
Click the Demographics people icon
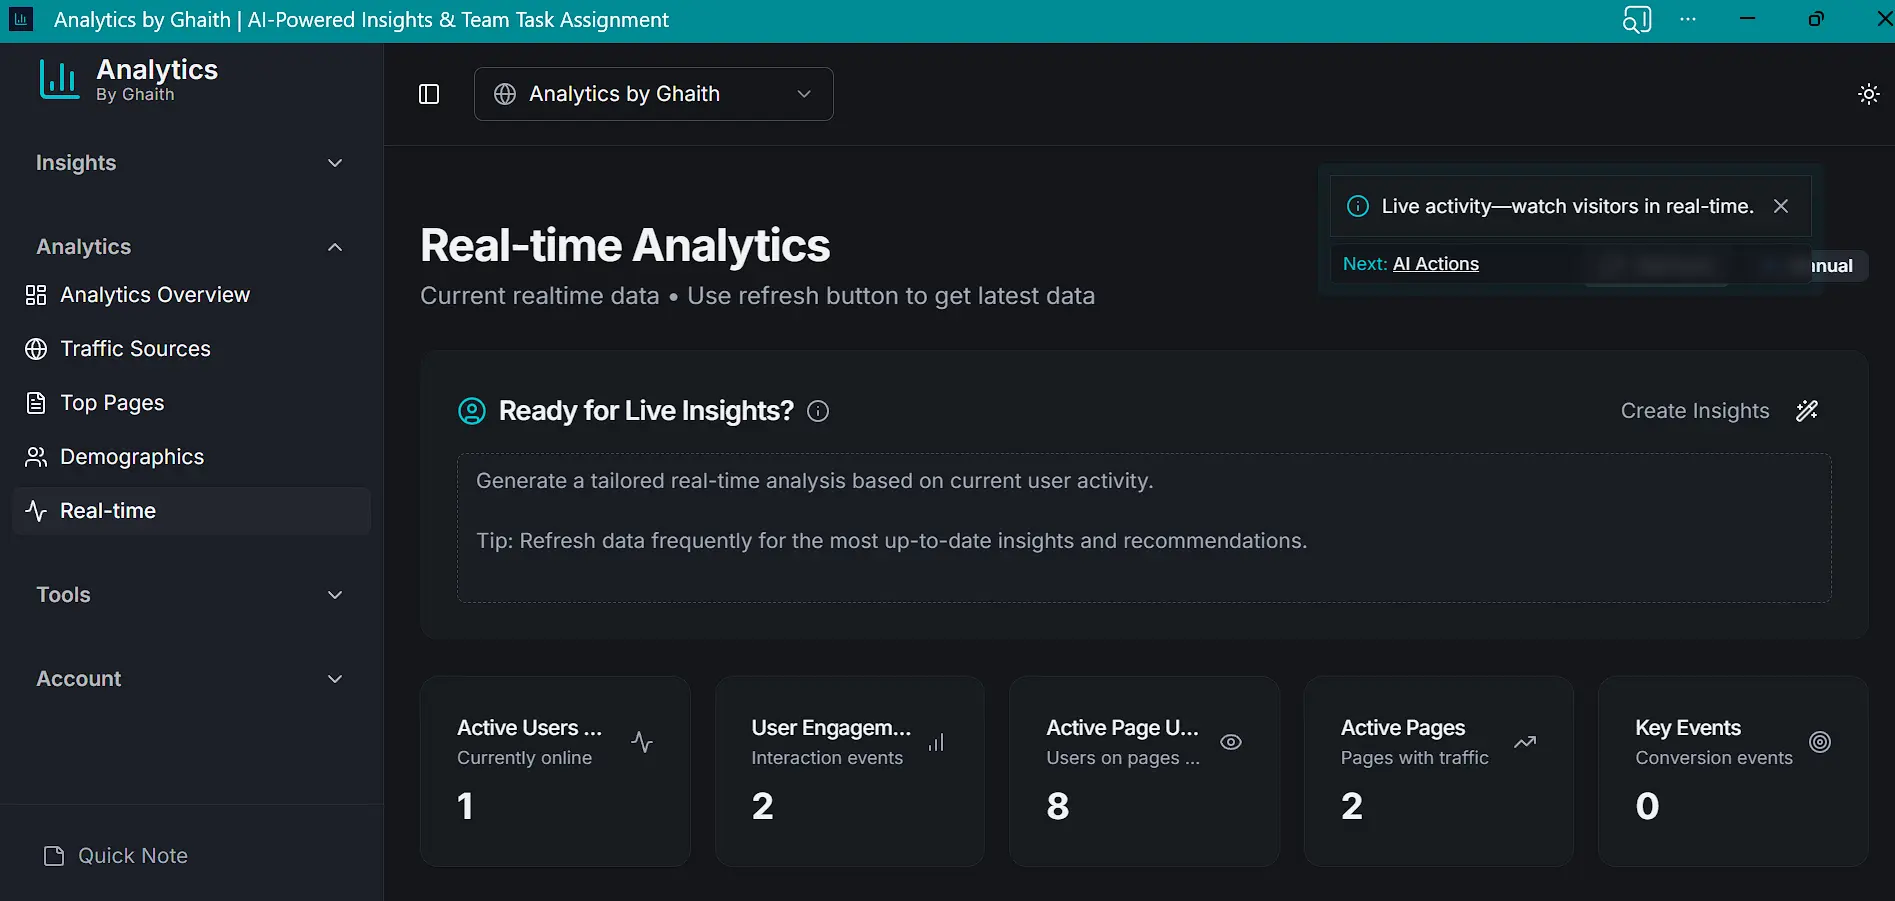click(36, 457)
